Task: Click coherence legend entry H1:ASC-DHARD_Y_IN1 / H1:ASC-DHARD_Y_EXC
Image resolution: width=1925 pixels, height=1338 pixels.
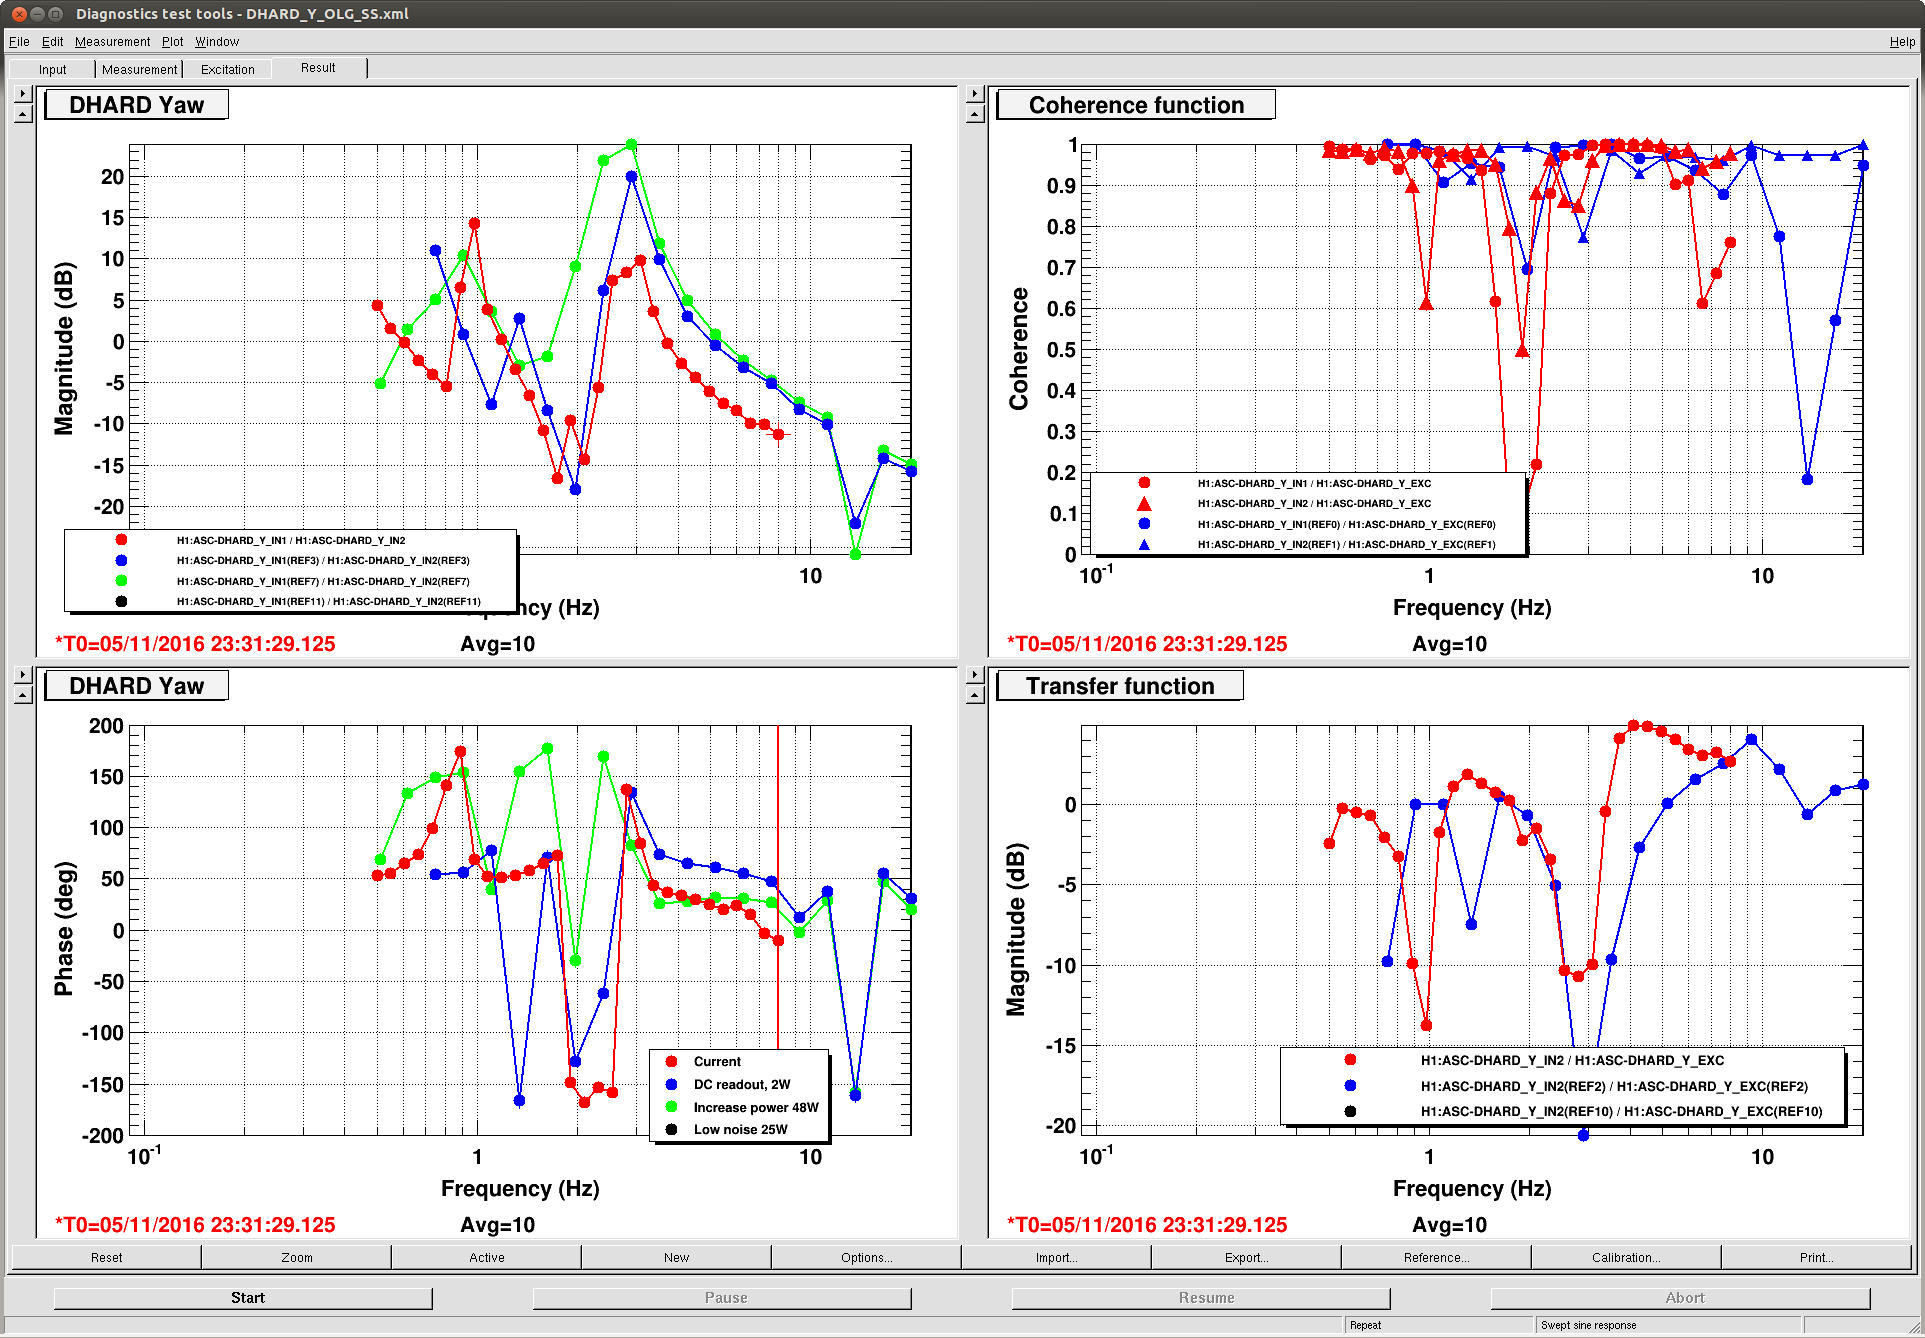Action: point(1314,484)
